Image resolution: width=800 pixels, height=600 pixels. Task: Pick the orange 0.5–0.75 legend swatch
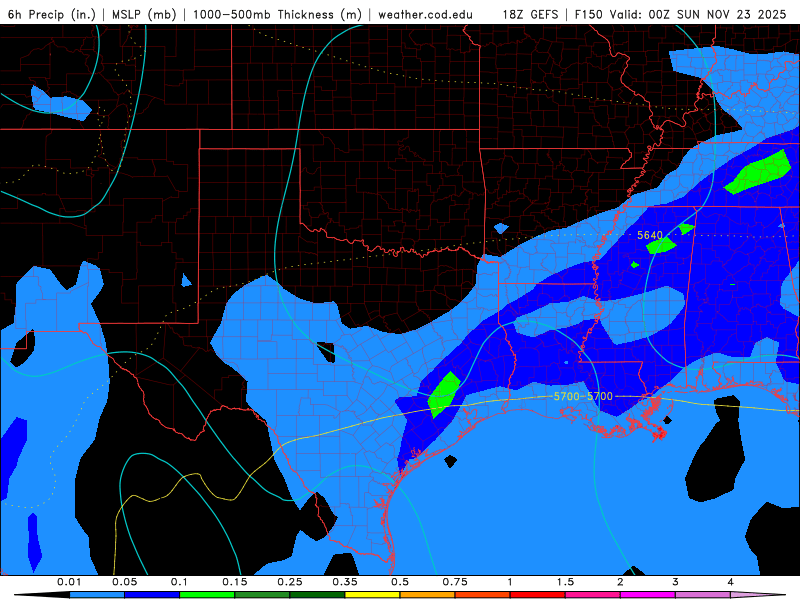(428, 595)
